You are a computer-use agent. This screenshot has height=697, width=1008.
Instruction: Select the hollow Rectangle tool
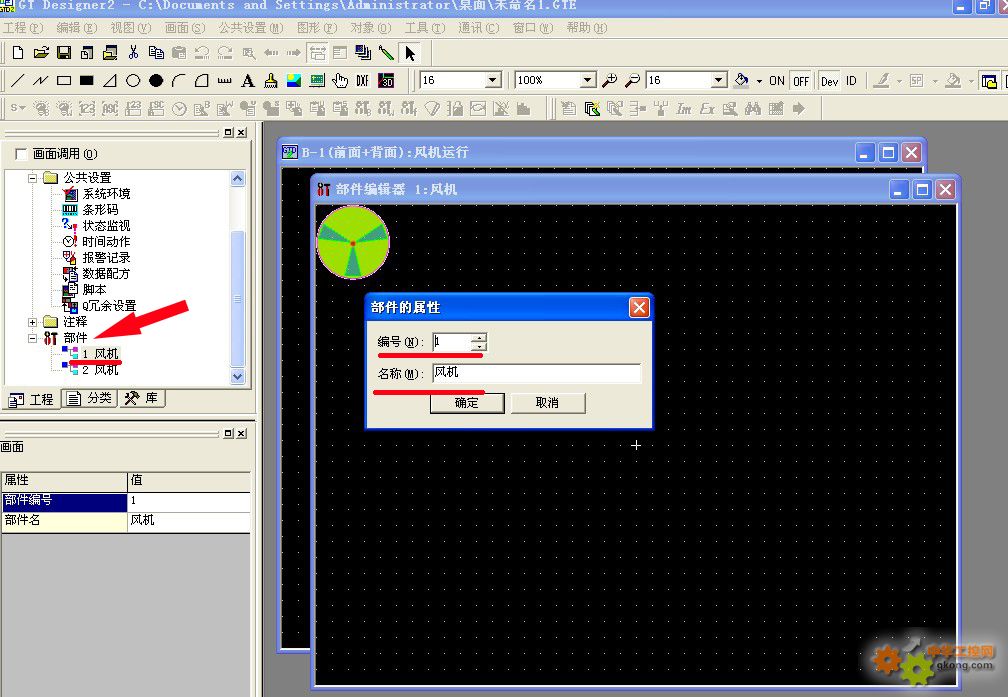(64, 81)
